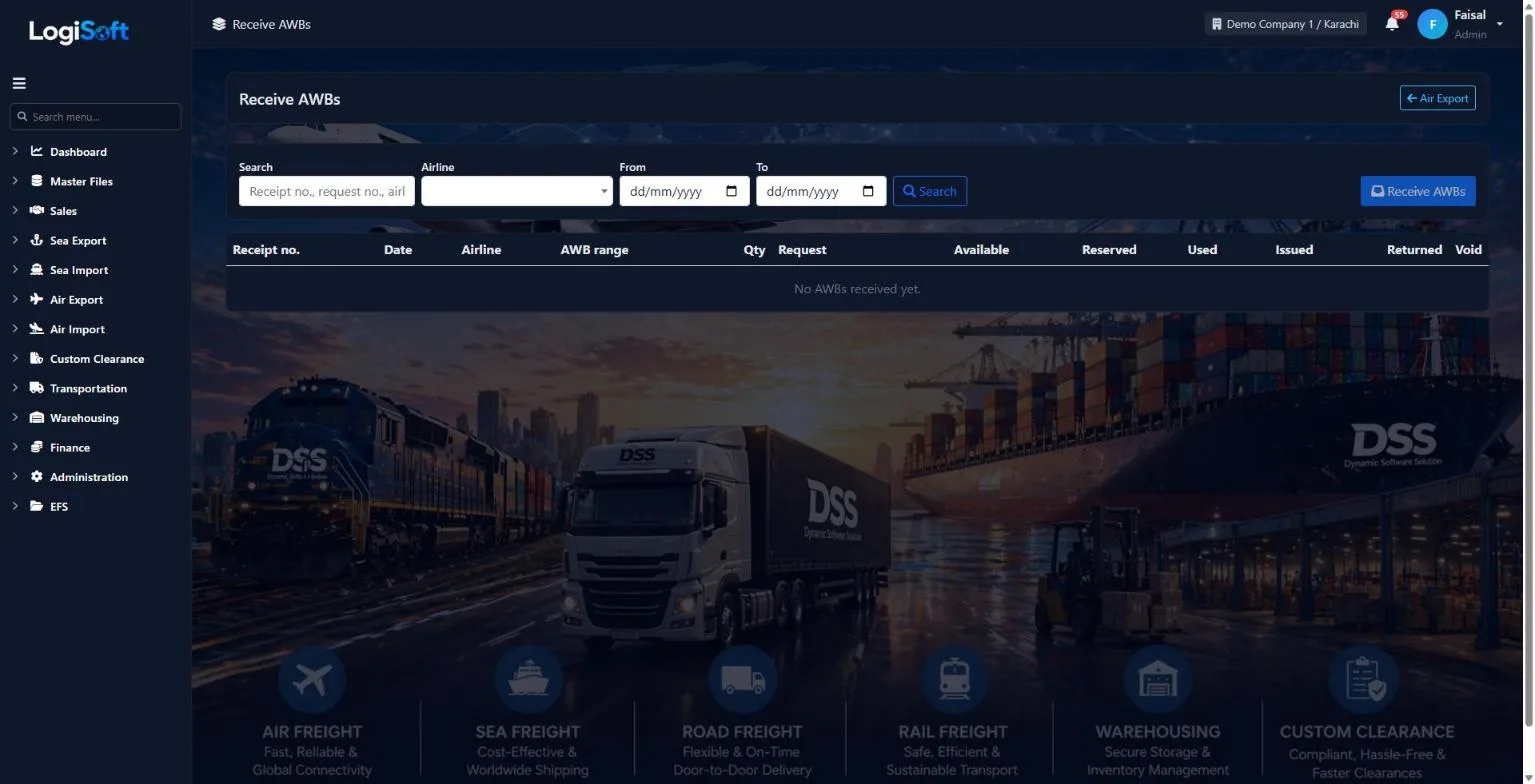This screenshot has width=1535, height=784.
Task: Open the Faisal user menu arrow
Action: click(x=1499, y=24)
